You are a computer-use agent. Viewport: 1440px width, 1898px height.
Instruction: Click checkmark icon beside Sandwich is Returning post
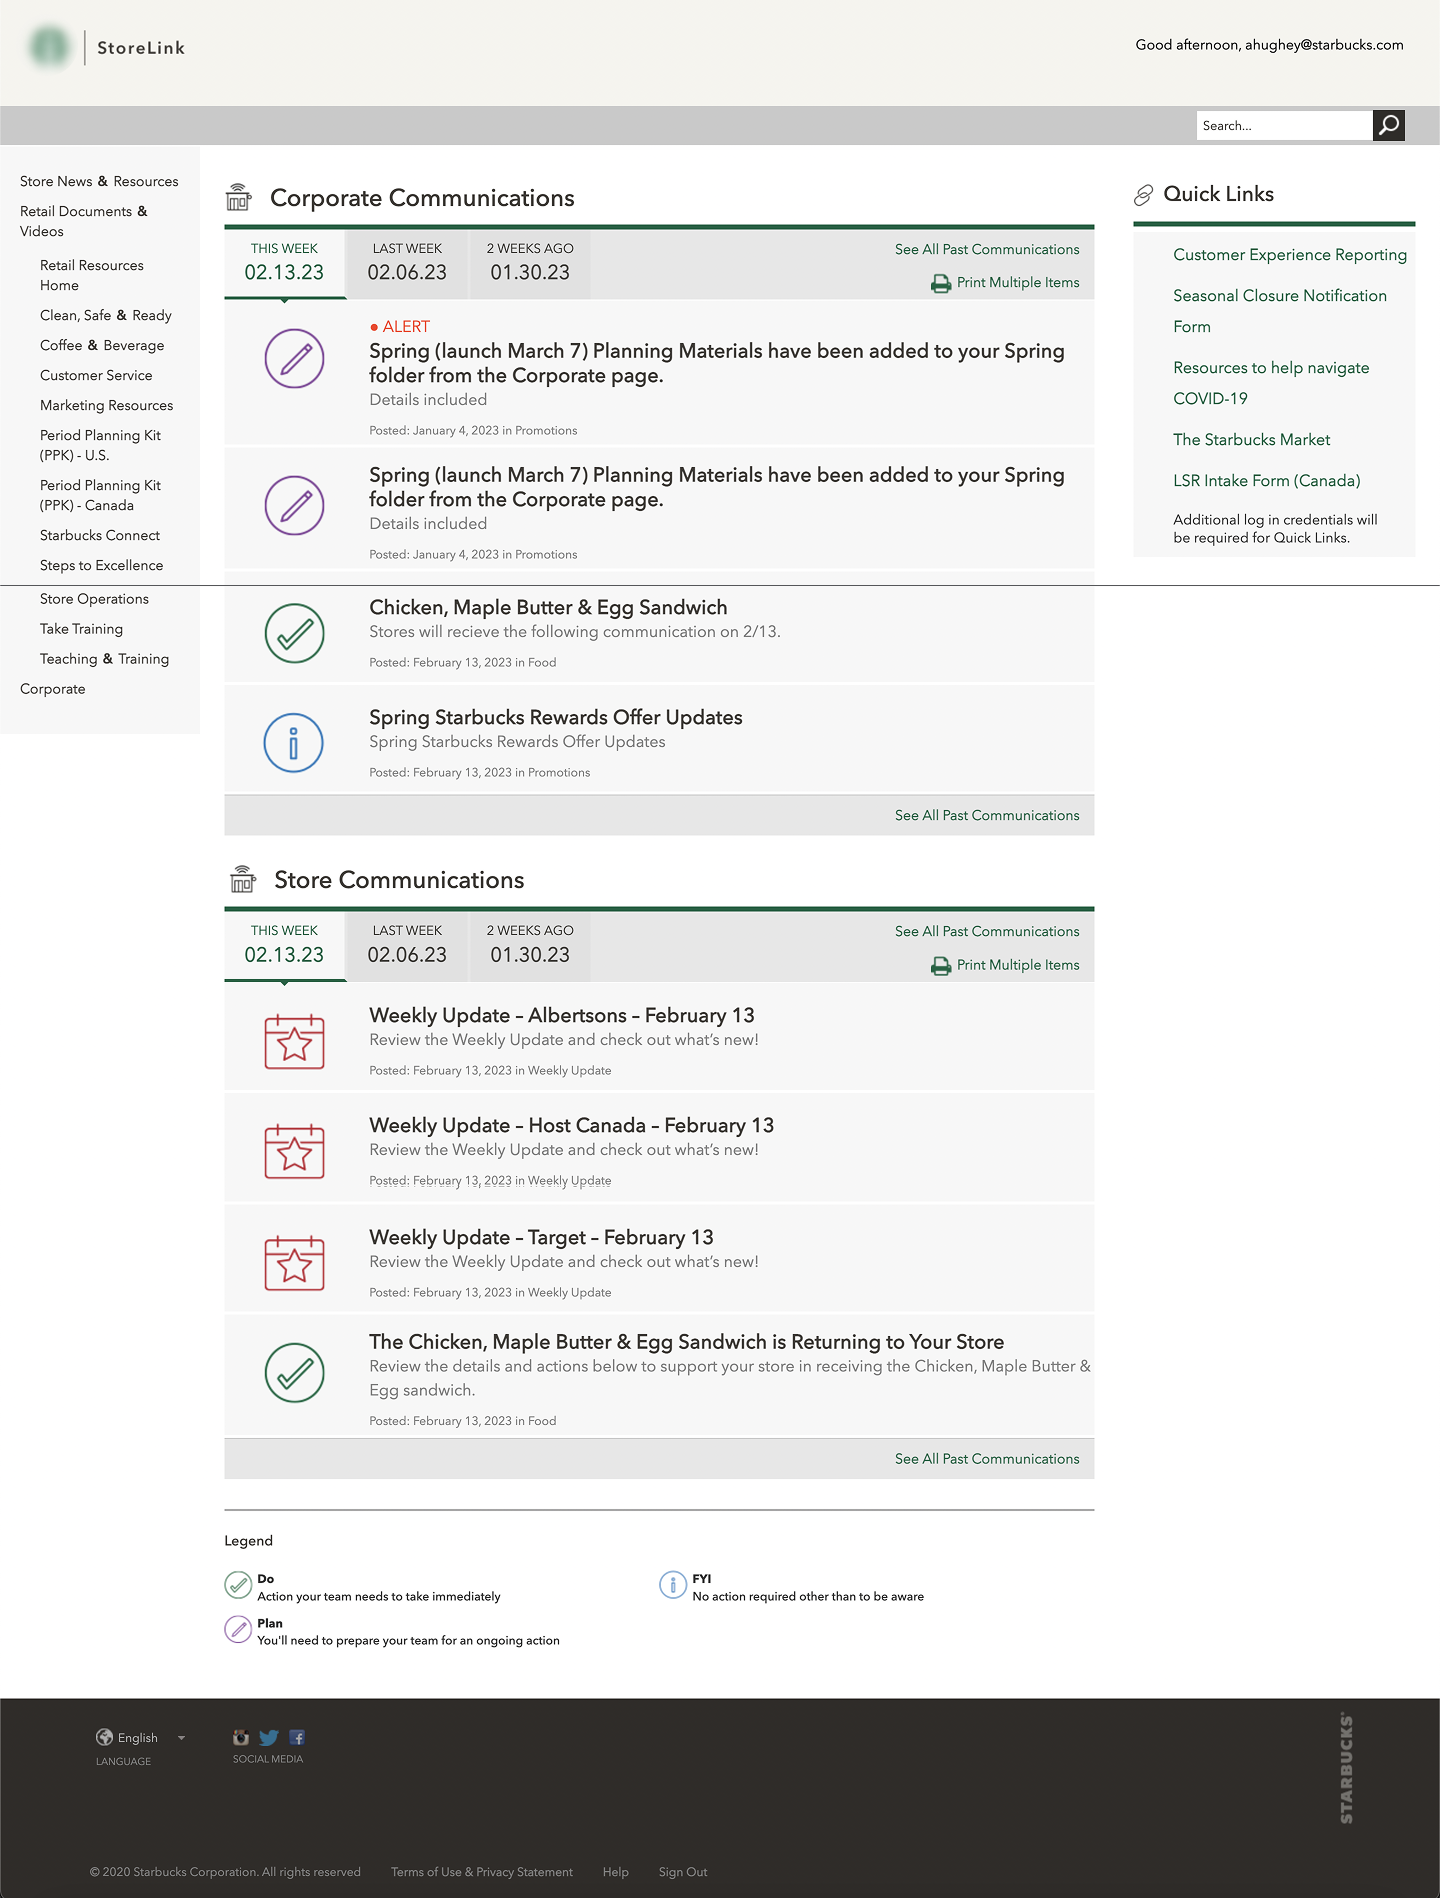[x=294, y=1372]
